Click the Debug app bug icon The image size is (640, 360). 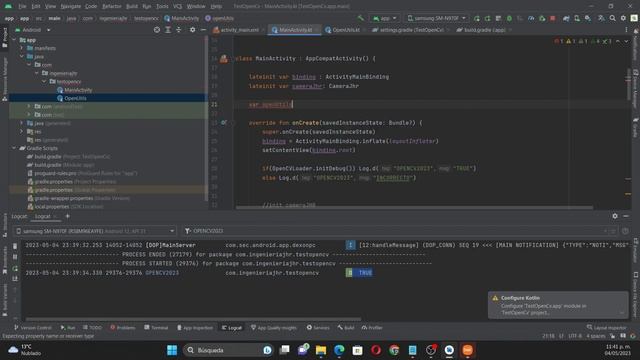pos(509,18)
